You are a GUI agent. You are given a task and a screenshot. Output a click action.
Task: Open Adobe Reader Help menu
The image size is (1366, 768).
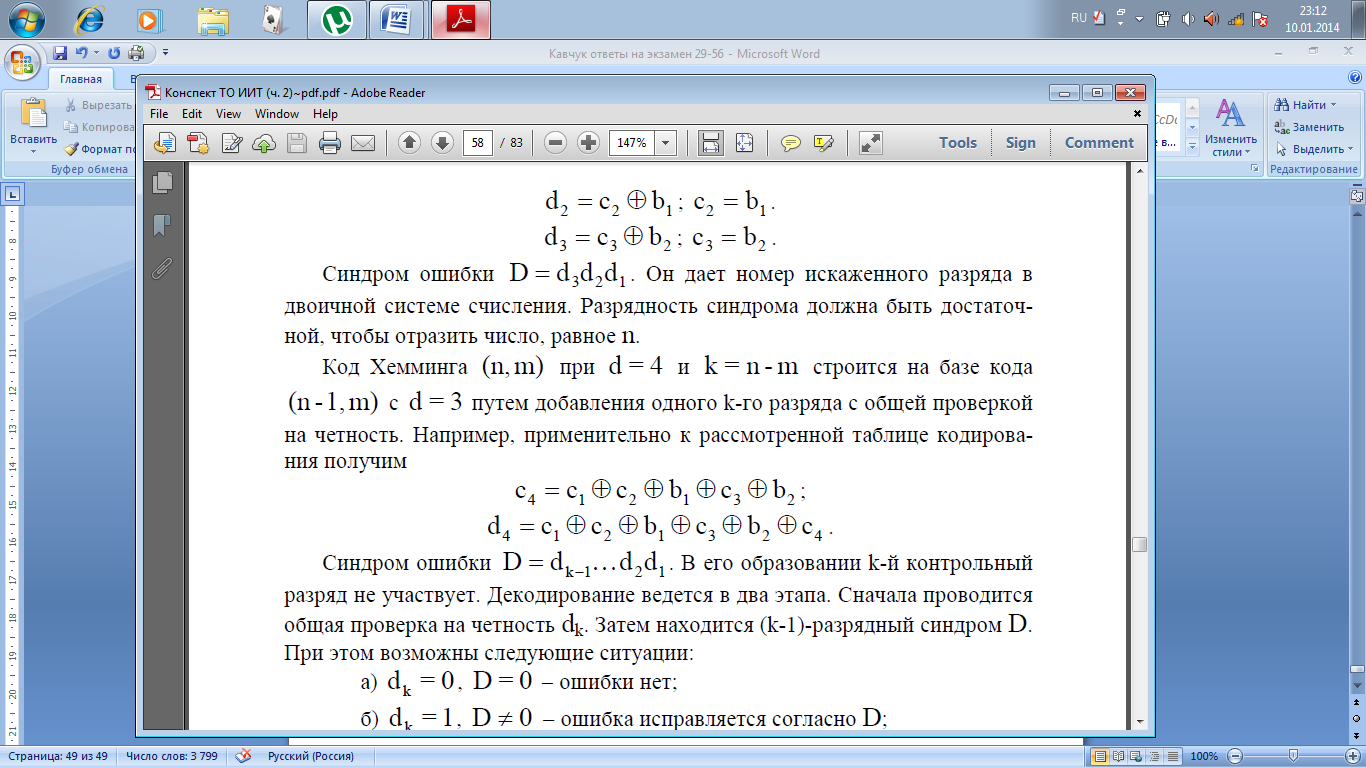coord(325,114)
